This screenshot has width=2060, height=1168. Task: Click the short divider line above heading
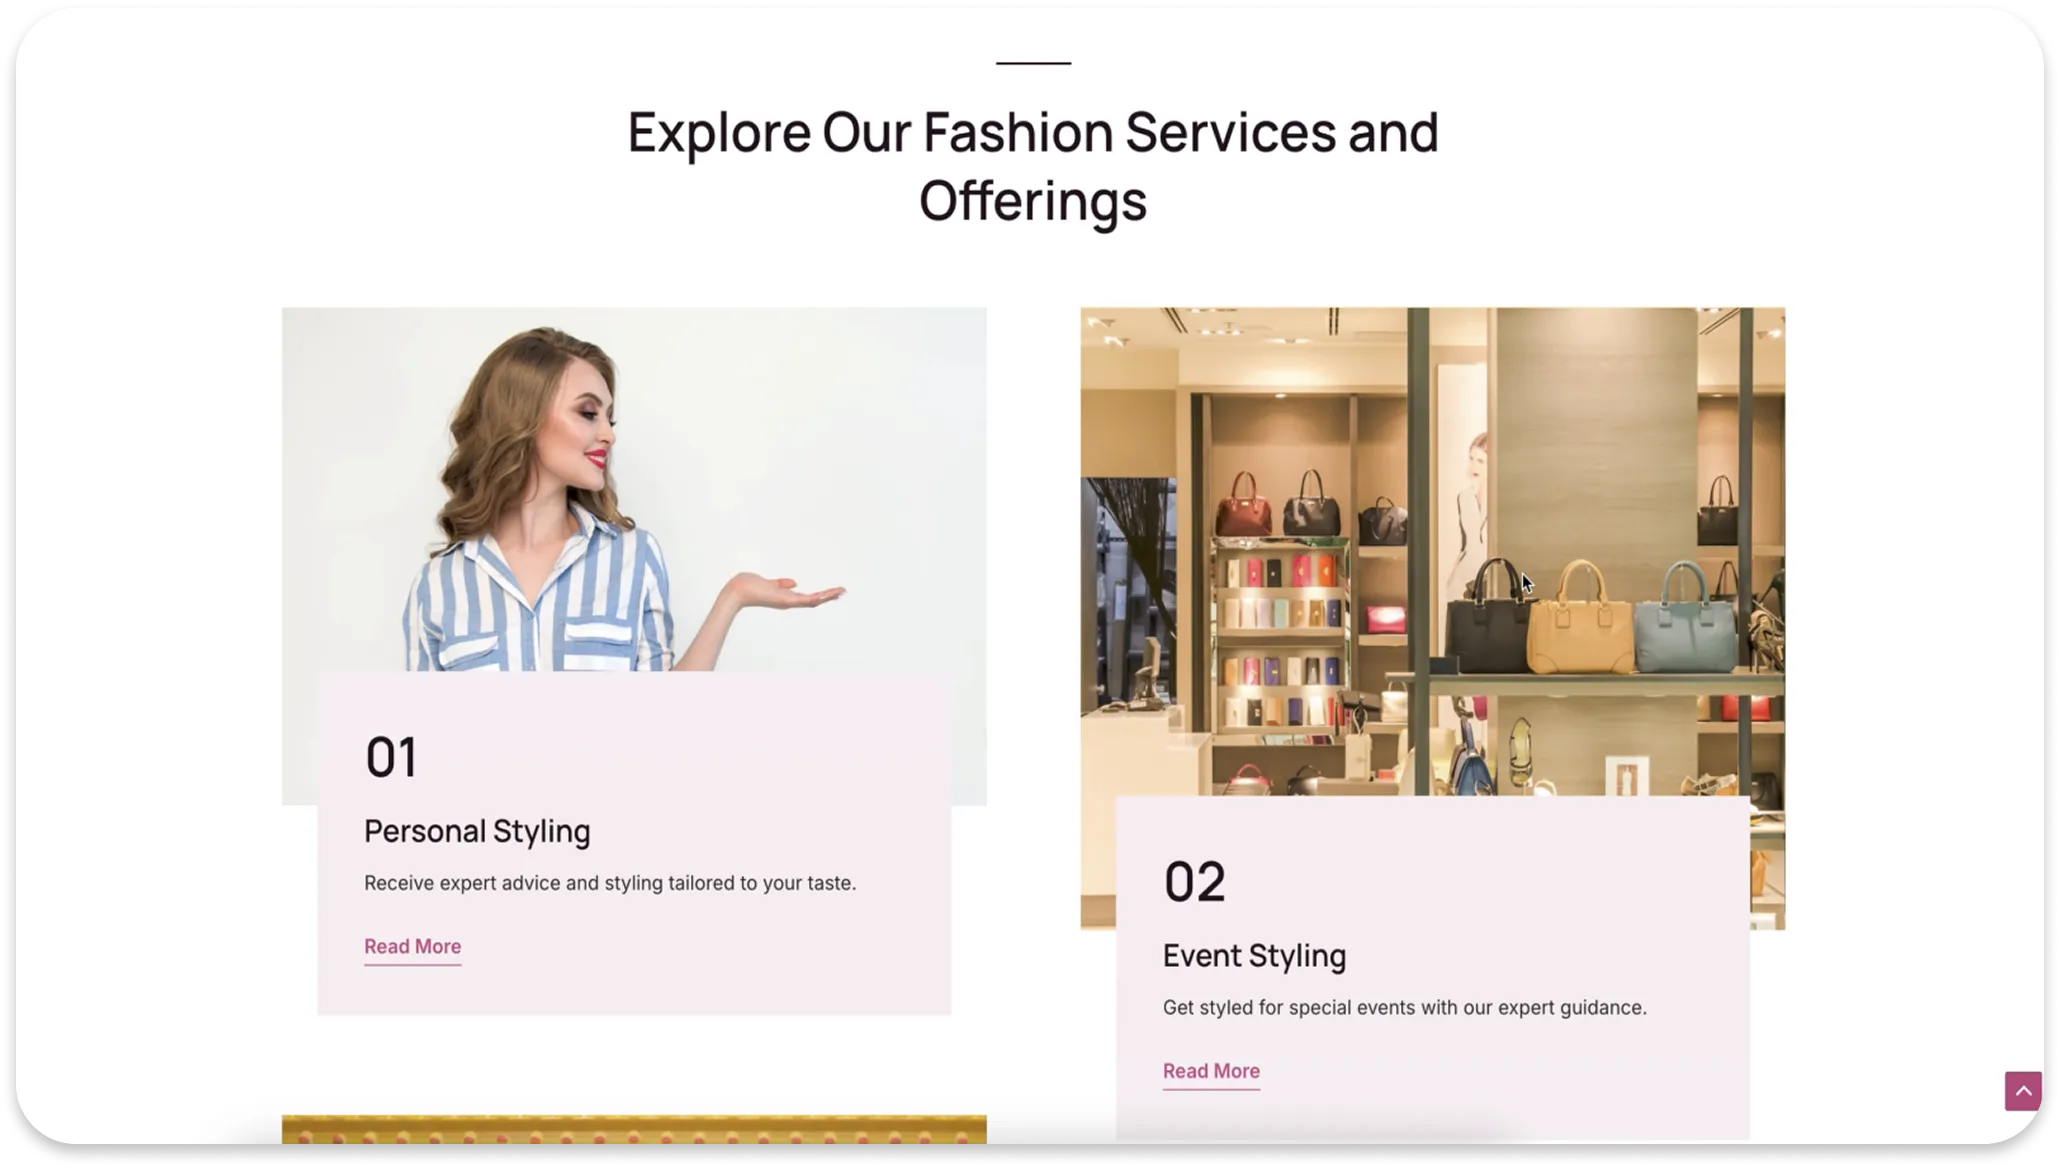pos(1033,63)
